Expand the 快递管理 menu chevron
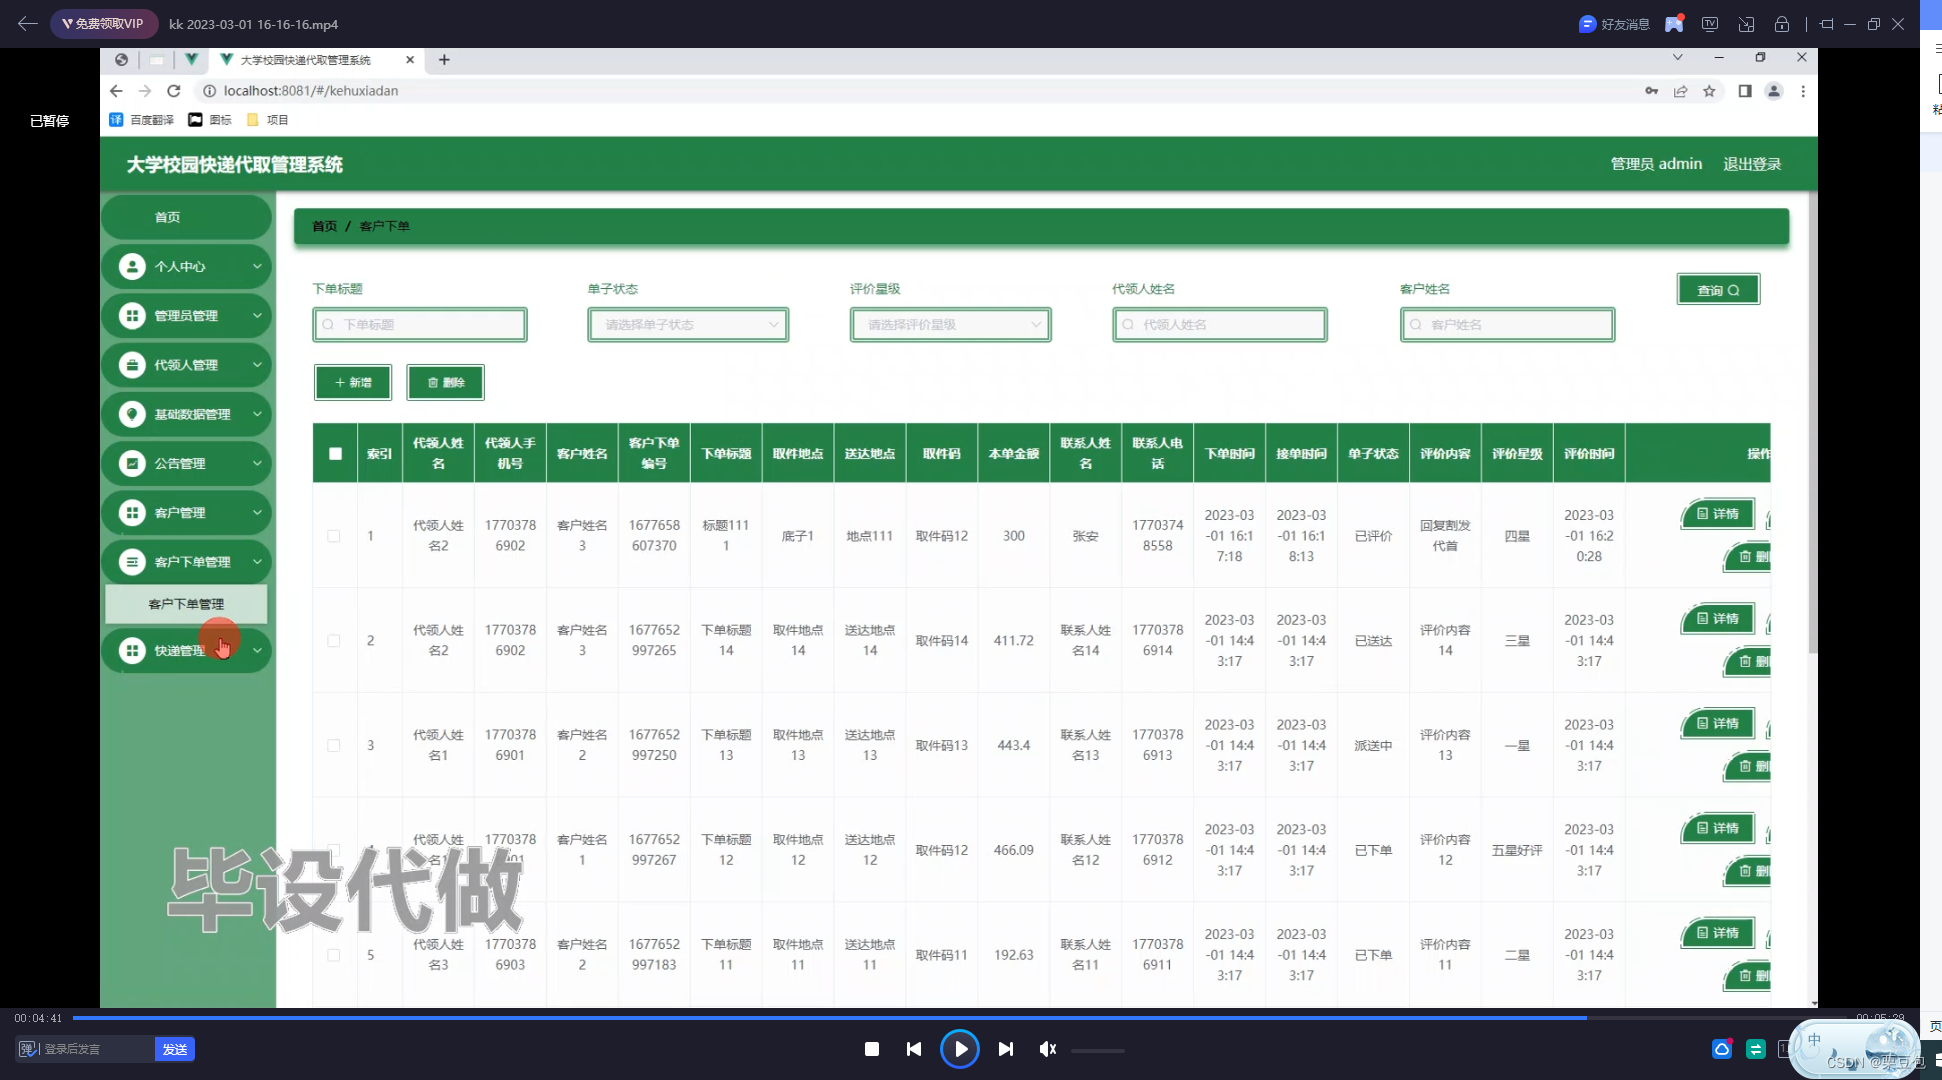The width and height of the screenshot is (1942, 1080). pyautogui.click(x=257, y=651)
